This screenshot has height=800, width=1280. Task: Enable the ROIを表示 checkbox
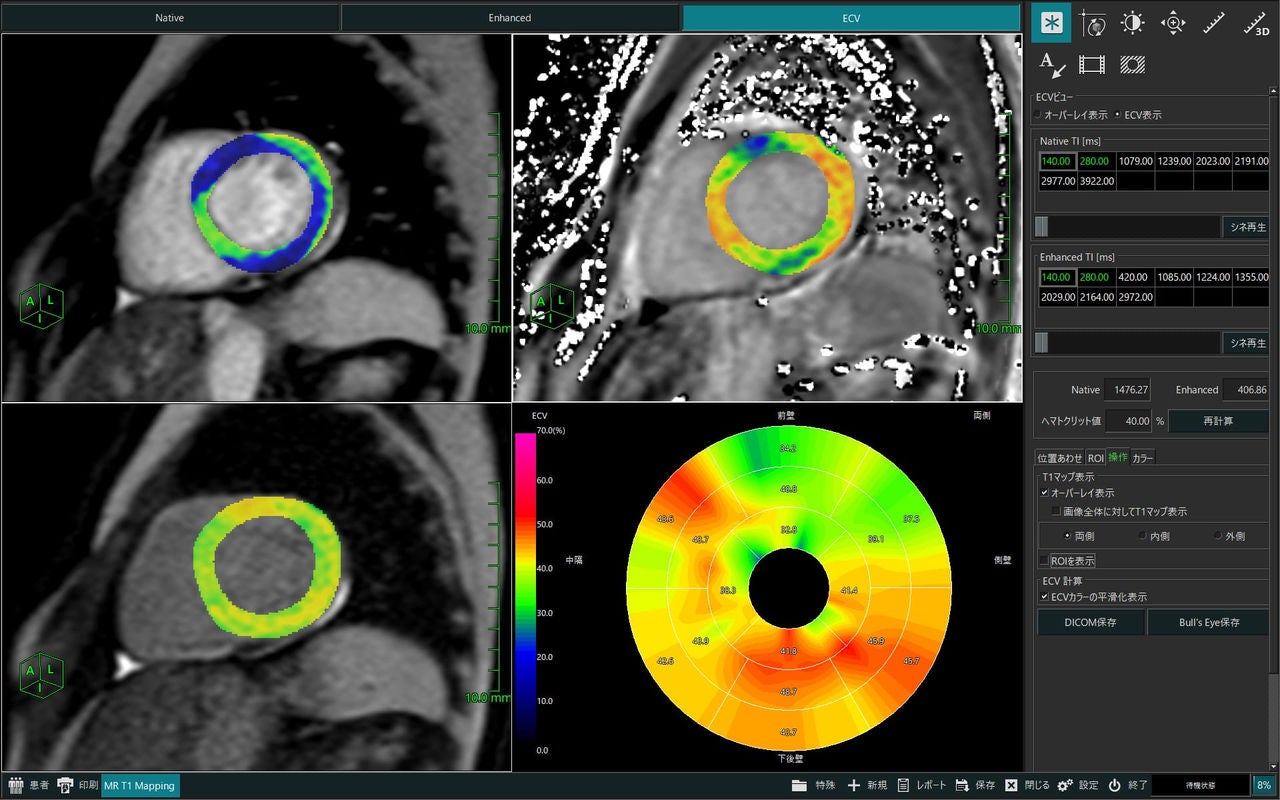(x=1045, y=560)
